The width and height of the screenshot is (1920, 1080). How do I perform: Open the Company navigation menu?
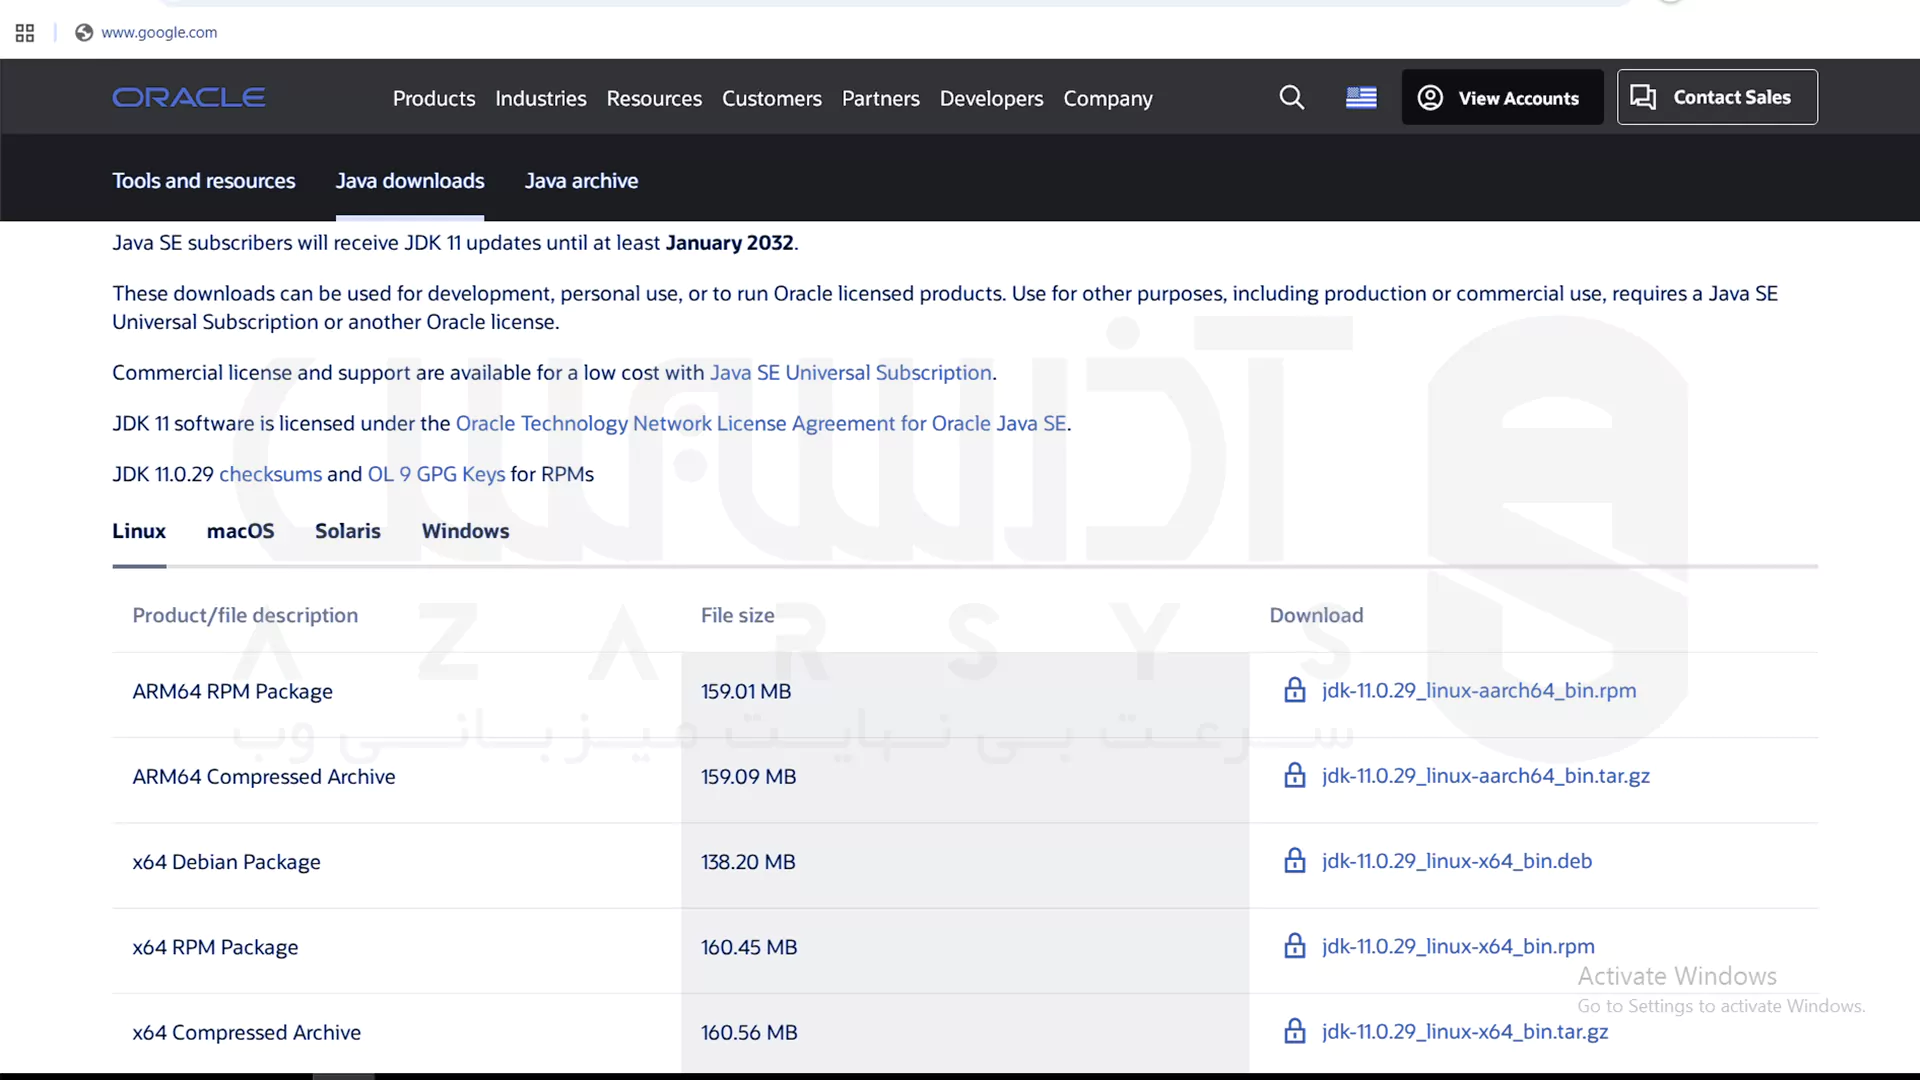(x=1107, y=98)
